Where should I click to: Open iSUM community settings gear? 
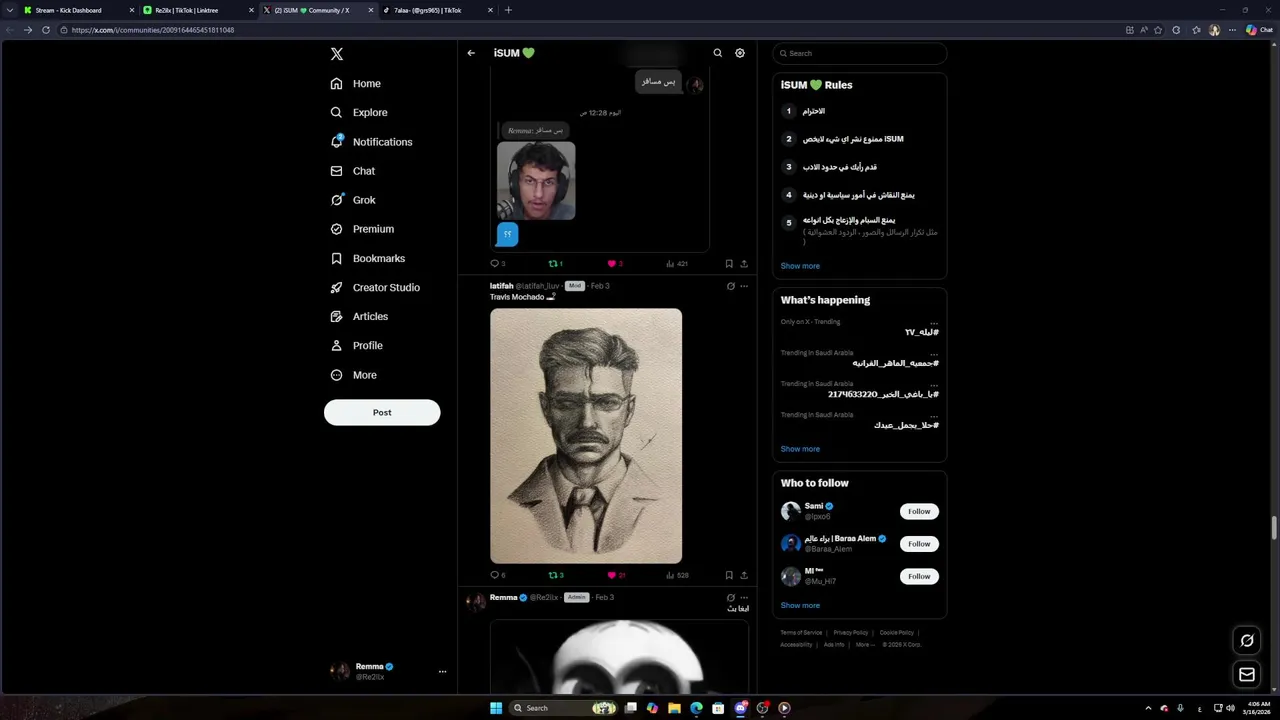tap(740, 53)
